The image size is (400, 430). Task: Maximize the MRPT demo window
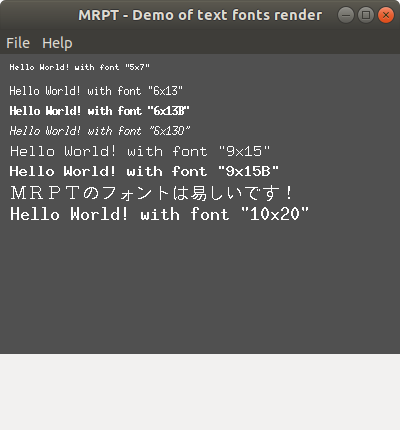tap(366, 15)
